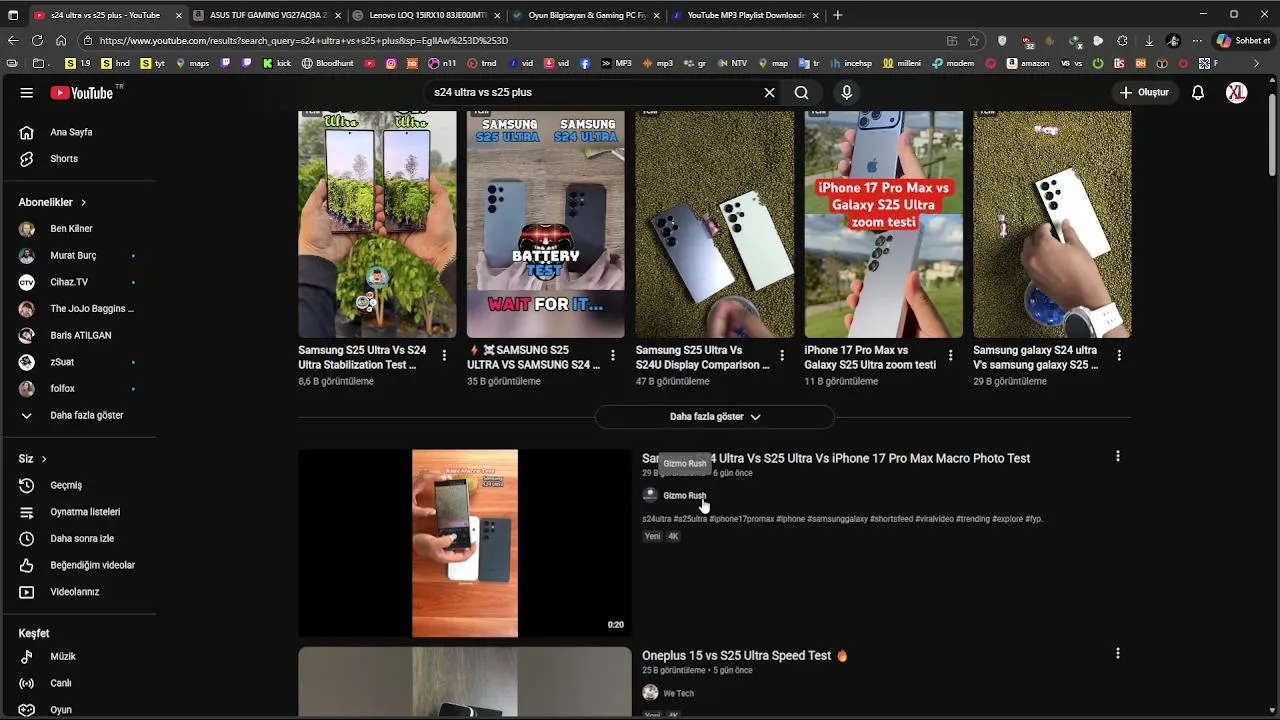Open Macro Photo Test video thumbnail
This screenshot has height=720, width=1280.
pos(465,543)
